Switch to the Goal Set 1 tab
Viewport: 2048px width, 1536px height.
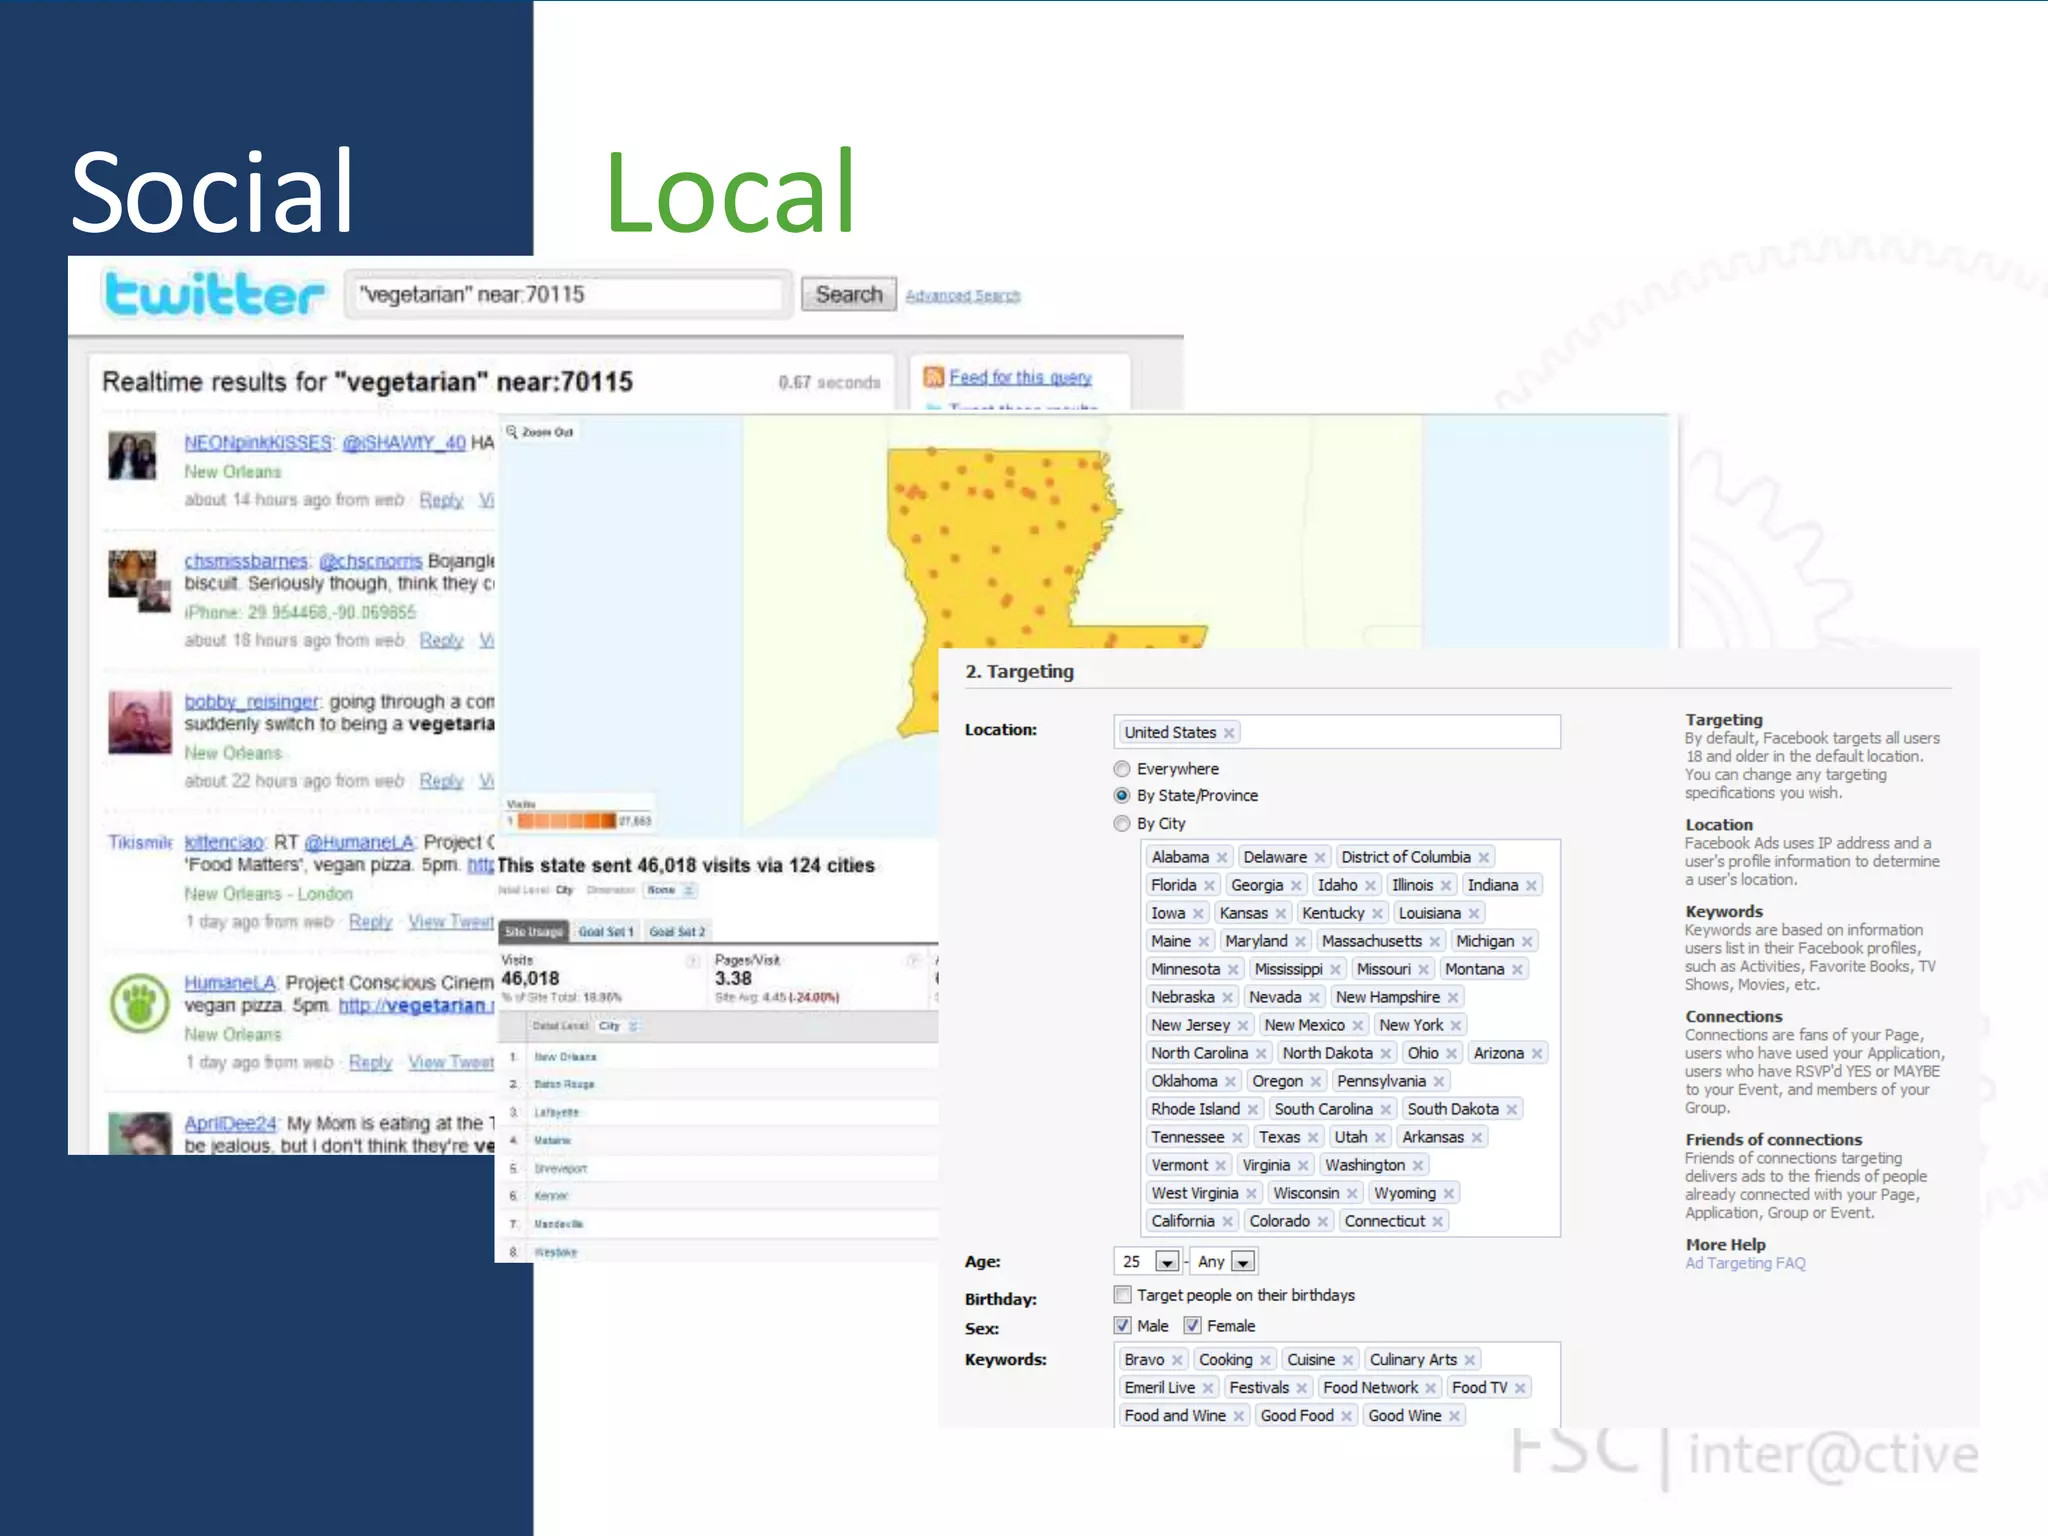pos(606,932)
